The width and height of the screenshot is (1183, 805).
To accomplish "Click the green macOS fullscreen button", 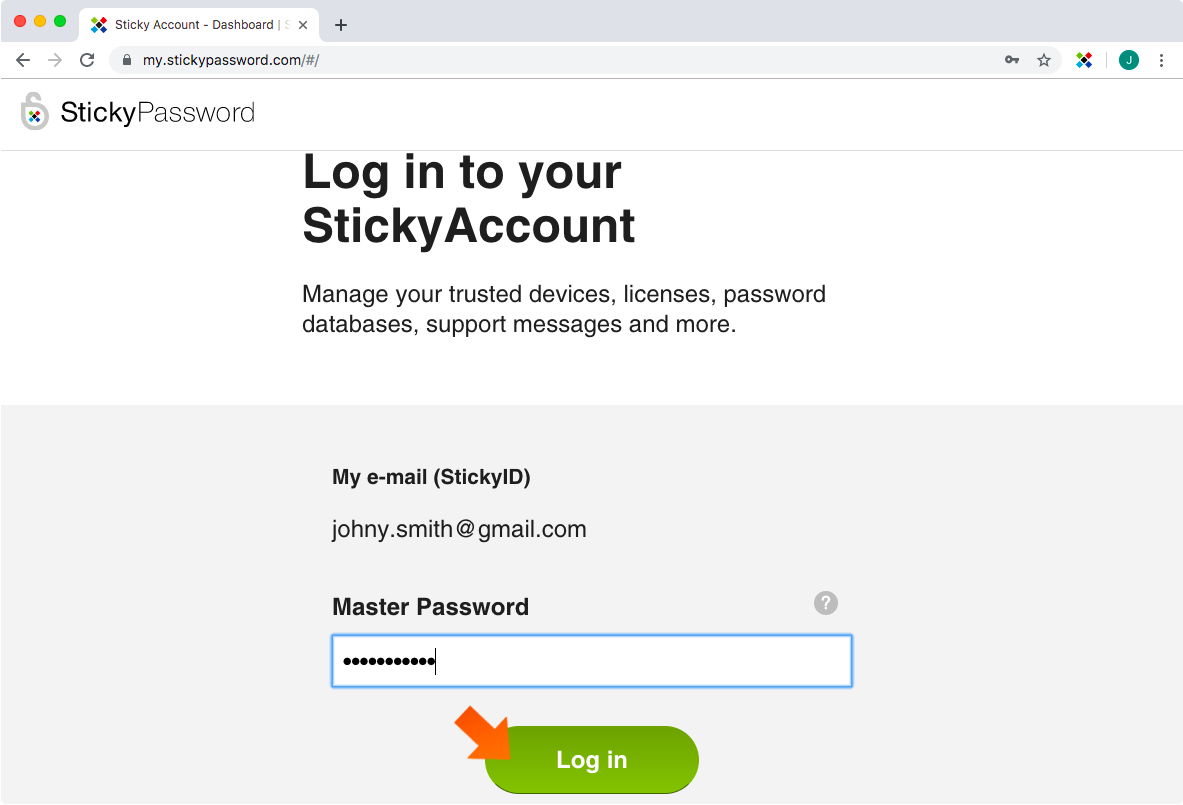I will pyautogui.click(x=60, y=21).
